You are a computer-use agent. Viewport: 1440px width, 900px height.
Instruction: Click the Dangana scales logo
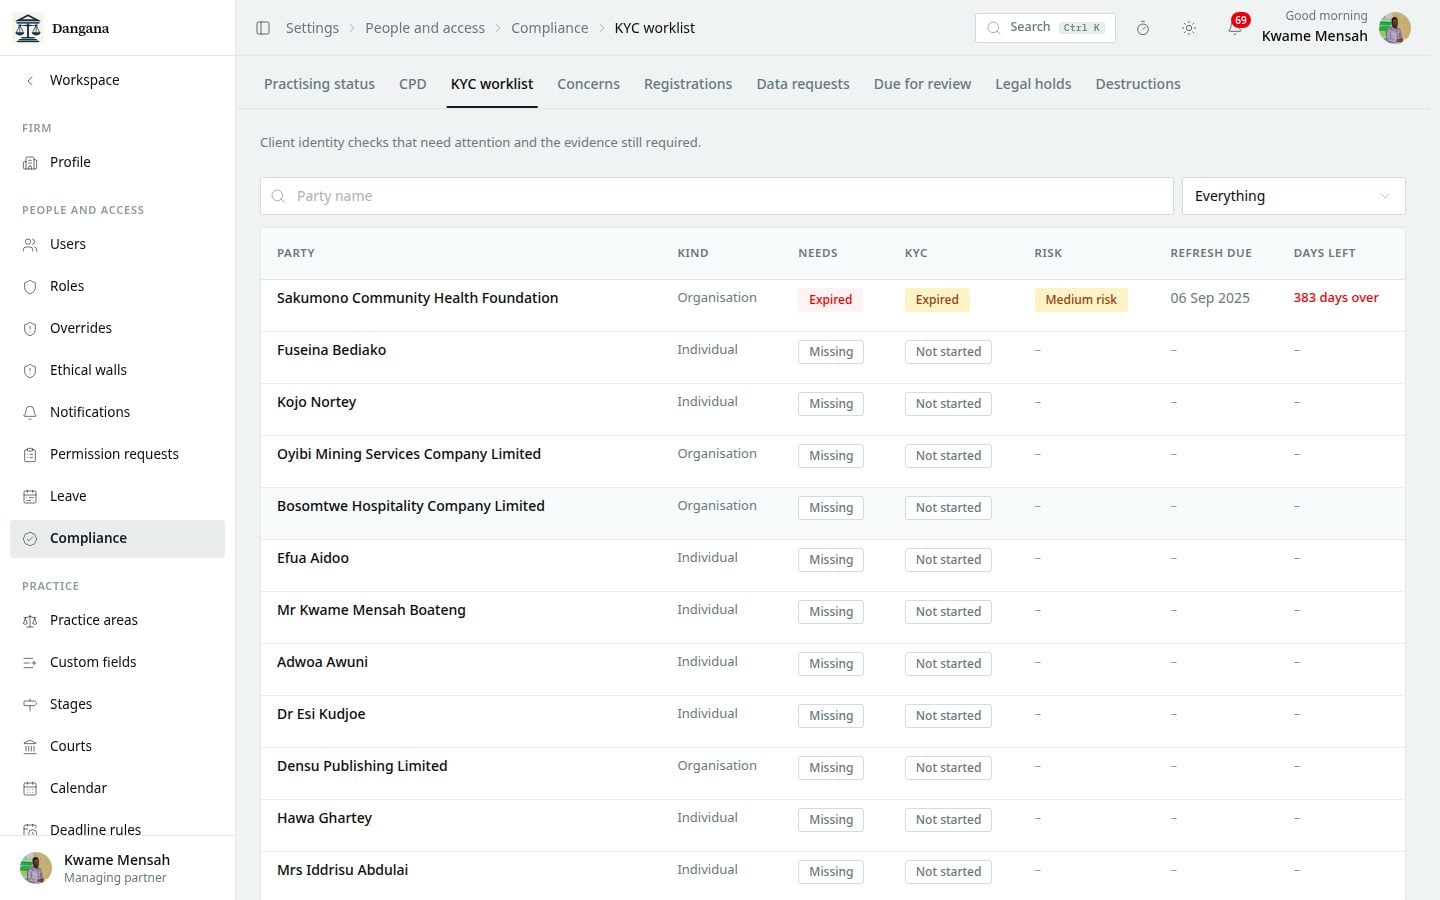(28, 28)
